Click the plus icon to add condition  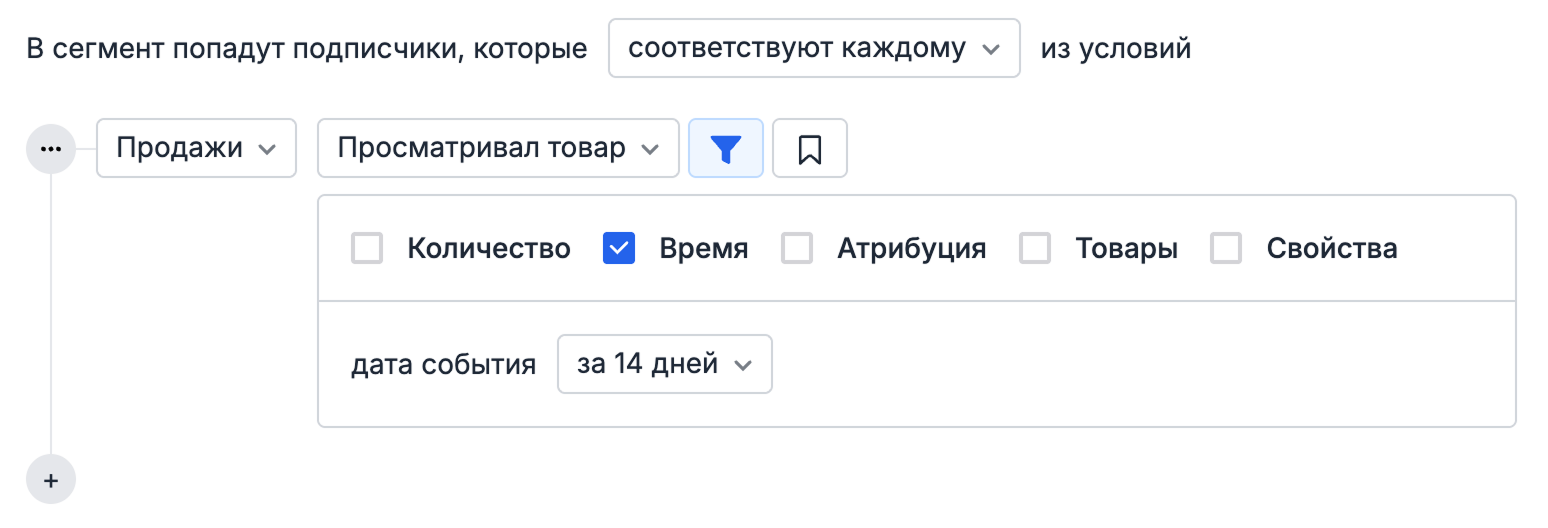[51, 480]
